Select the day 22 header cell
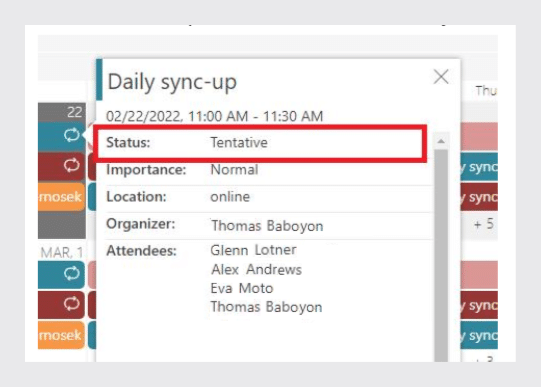The image size is (541, 387). (x=62, y=112)
